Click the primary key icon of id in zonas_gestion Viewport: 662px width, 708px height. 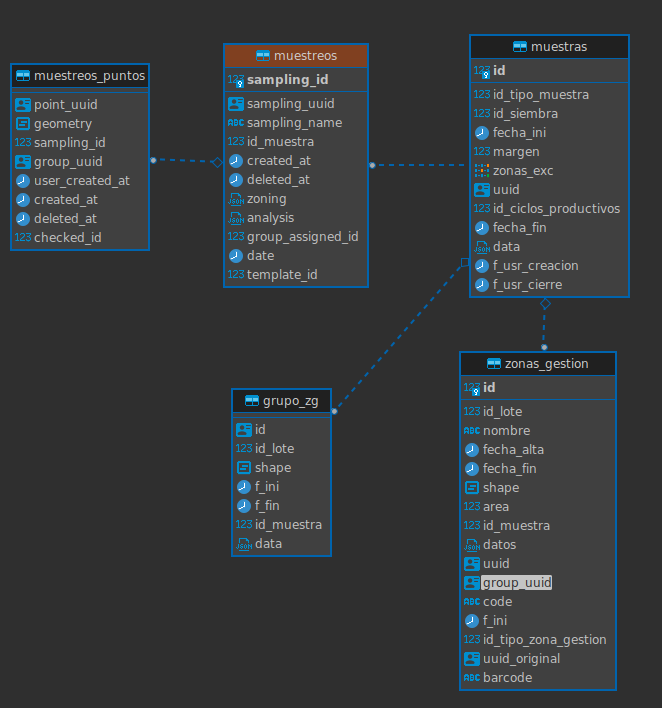coord(472,388)
